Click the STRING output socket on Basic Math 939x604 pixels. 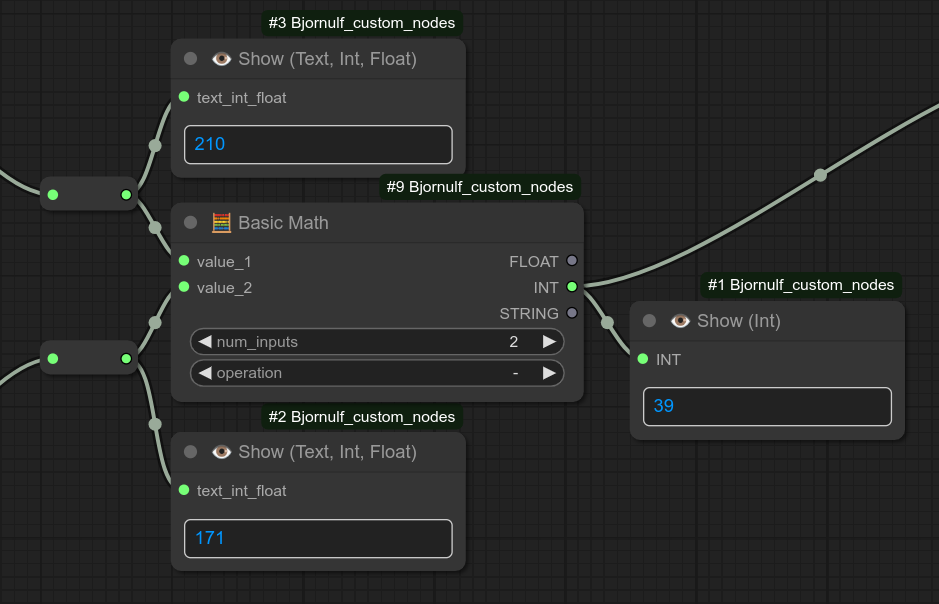click(x=572, y=313)
